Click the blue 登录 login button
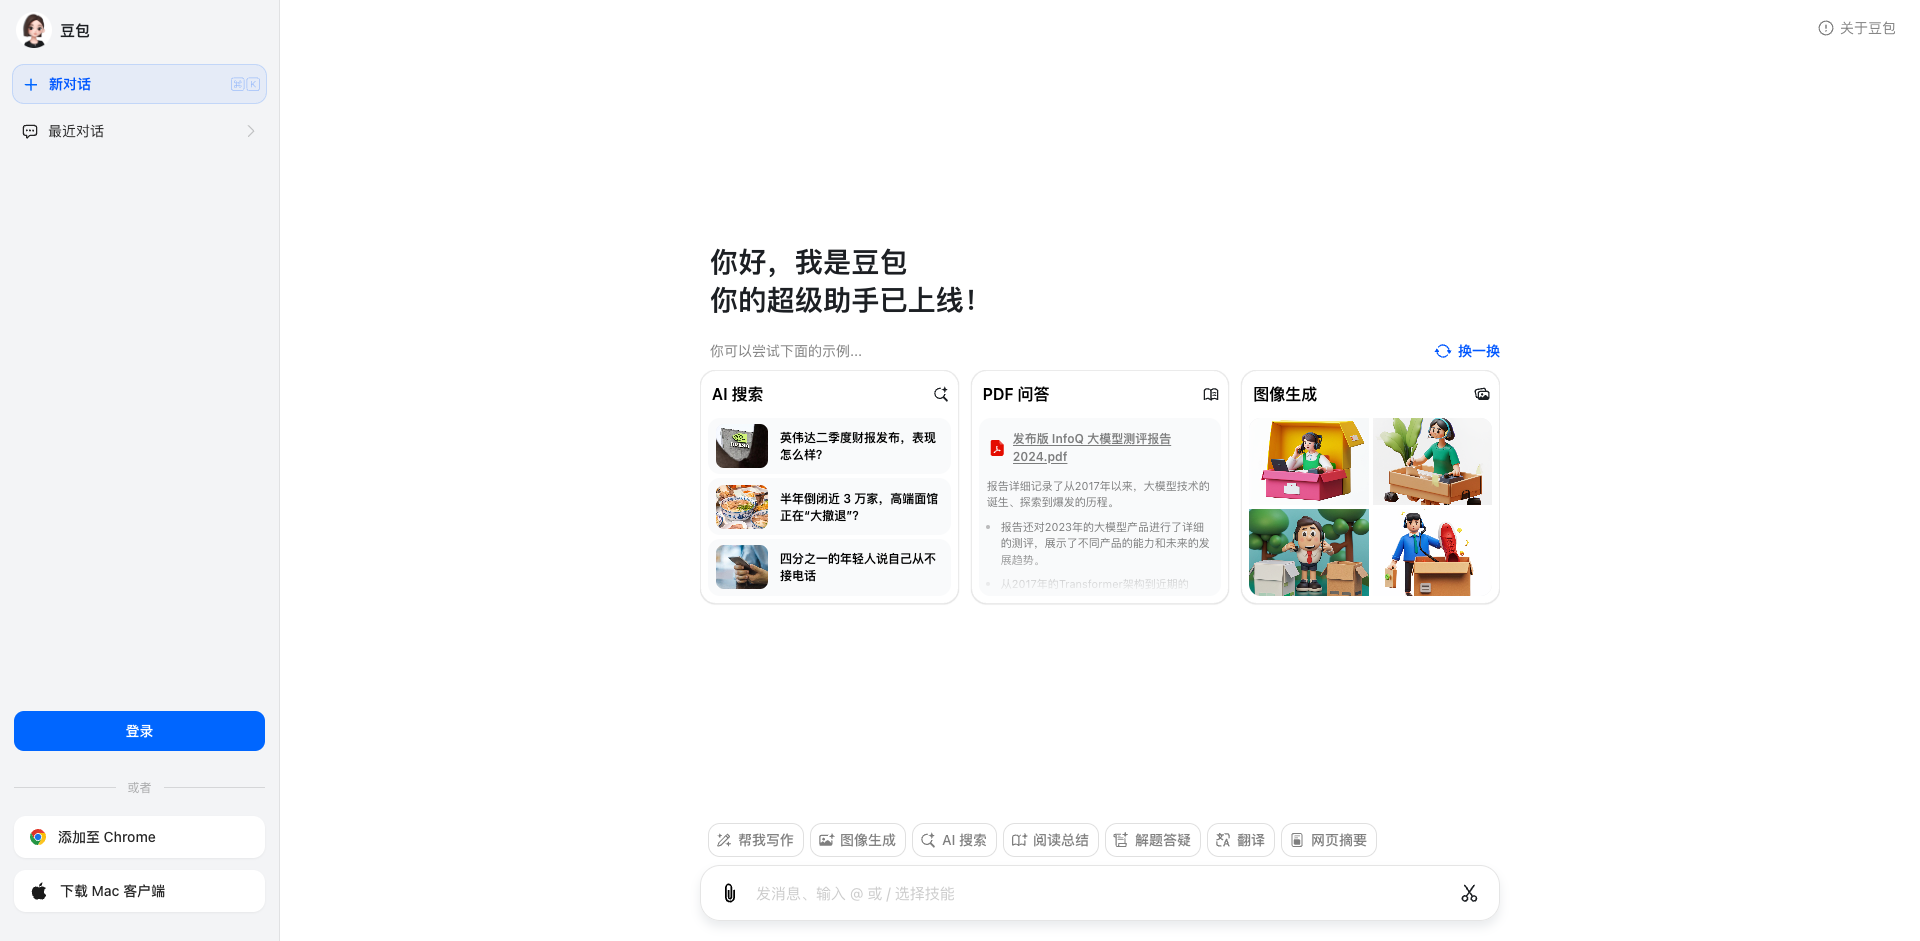 pyautogui.click(x=139, y=731)
